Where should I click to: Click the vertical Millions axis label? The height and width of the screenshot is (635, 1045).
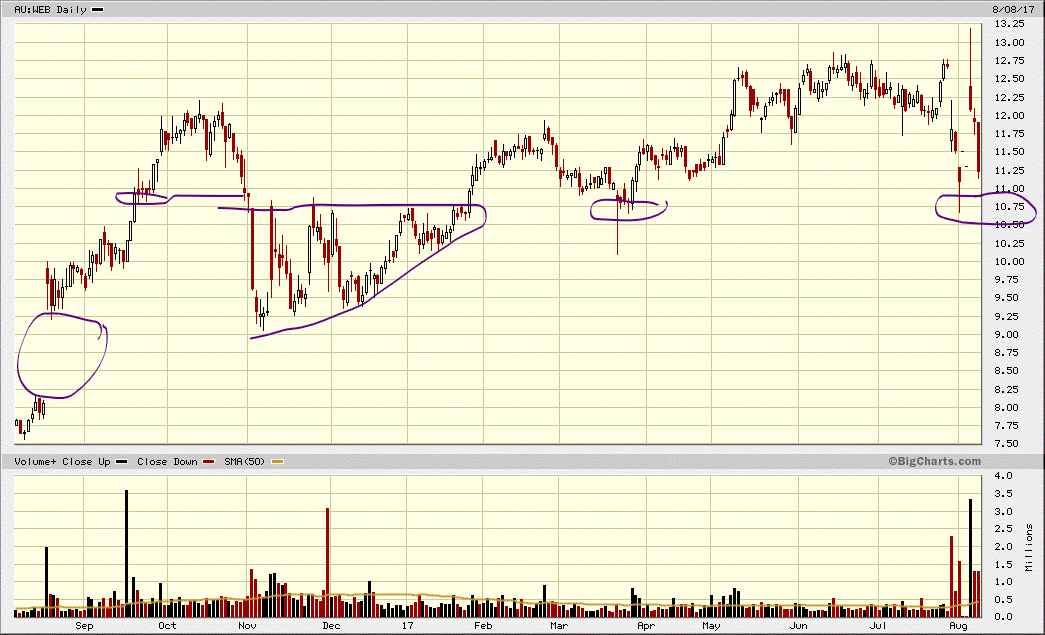coord(1030,547)
